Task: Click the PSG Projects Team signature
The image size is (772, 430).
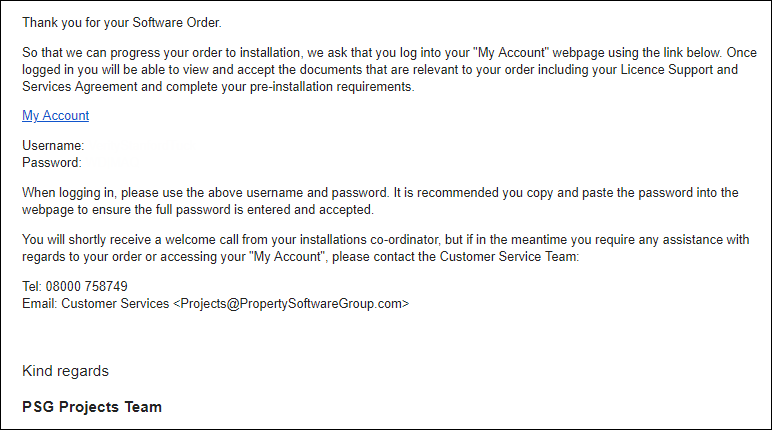Action: [x=92, y=407]
